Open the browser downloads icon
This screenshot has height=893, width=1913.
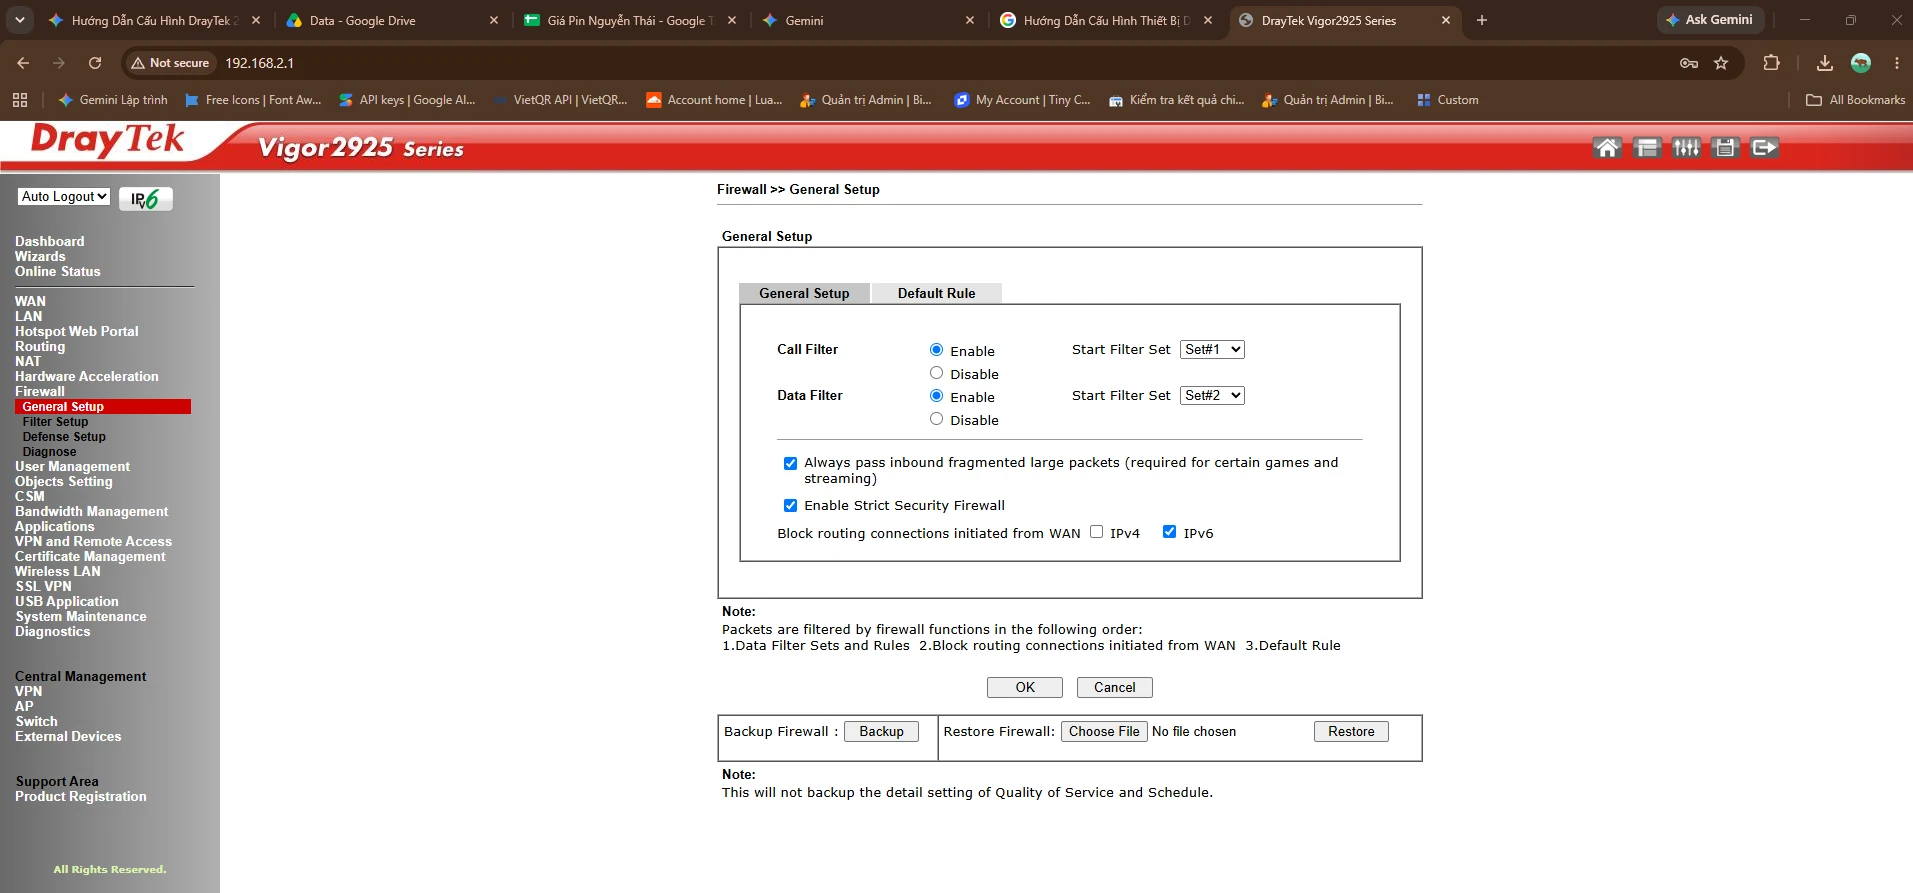[1825, 63]
